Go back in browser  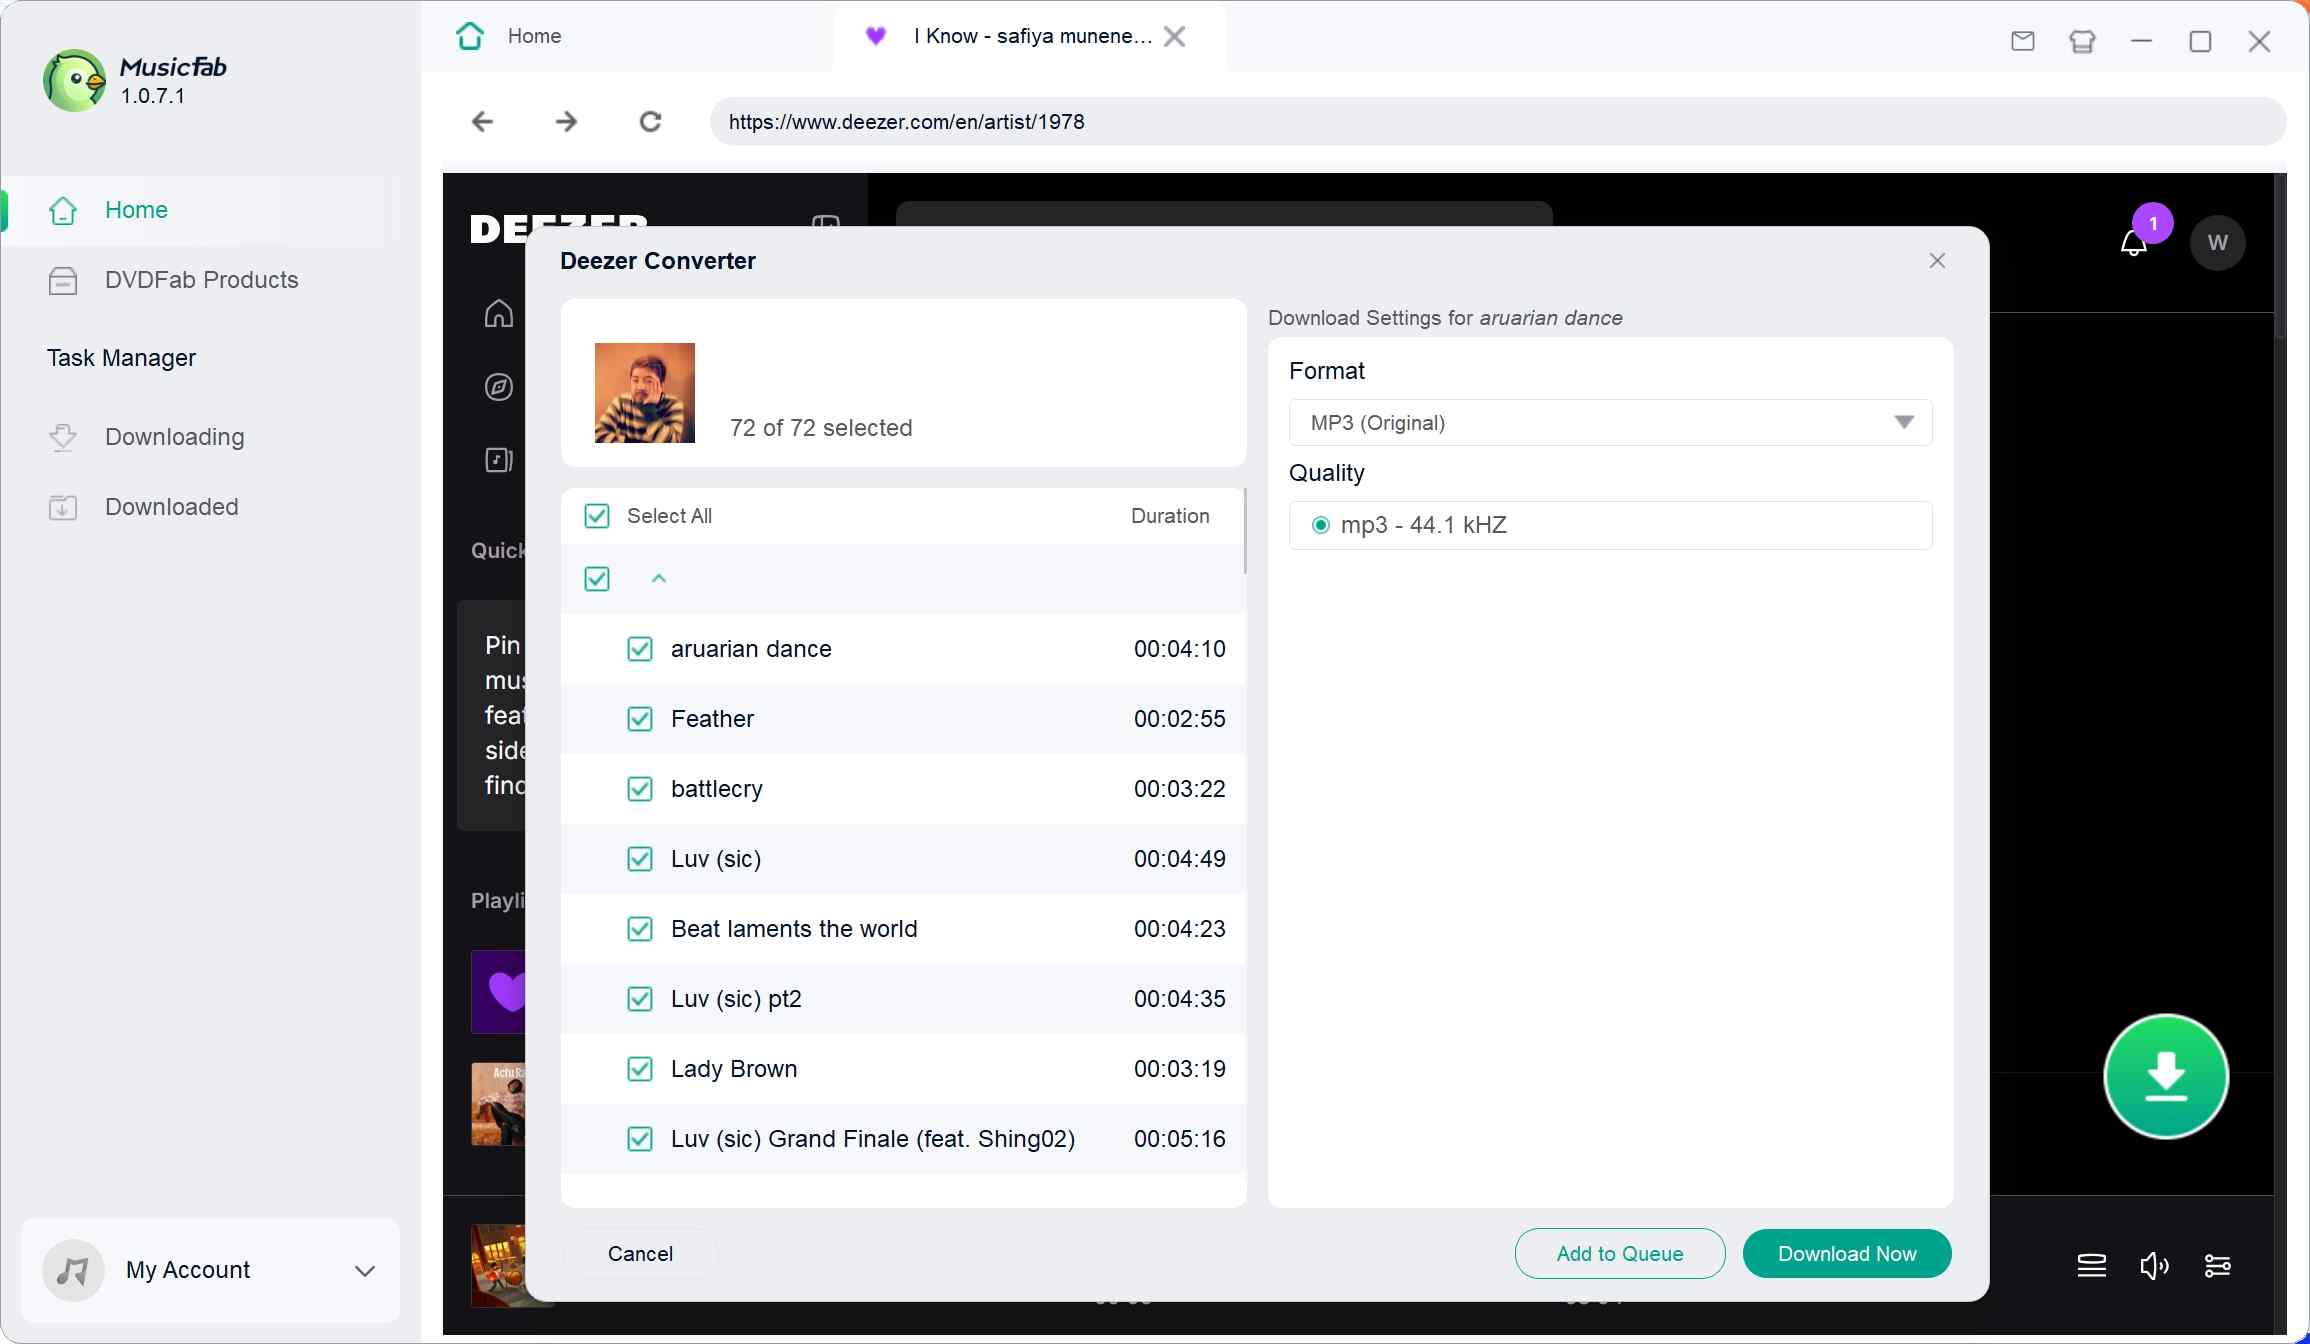pos(483,122)
